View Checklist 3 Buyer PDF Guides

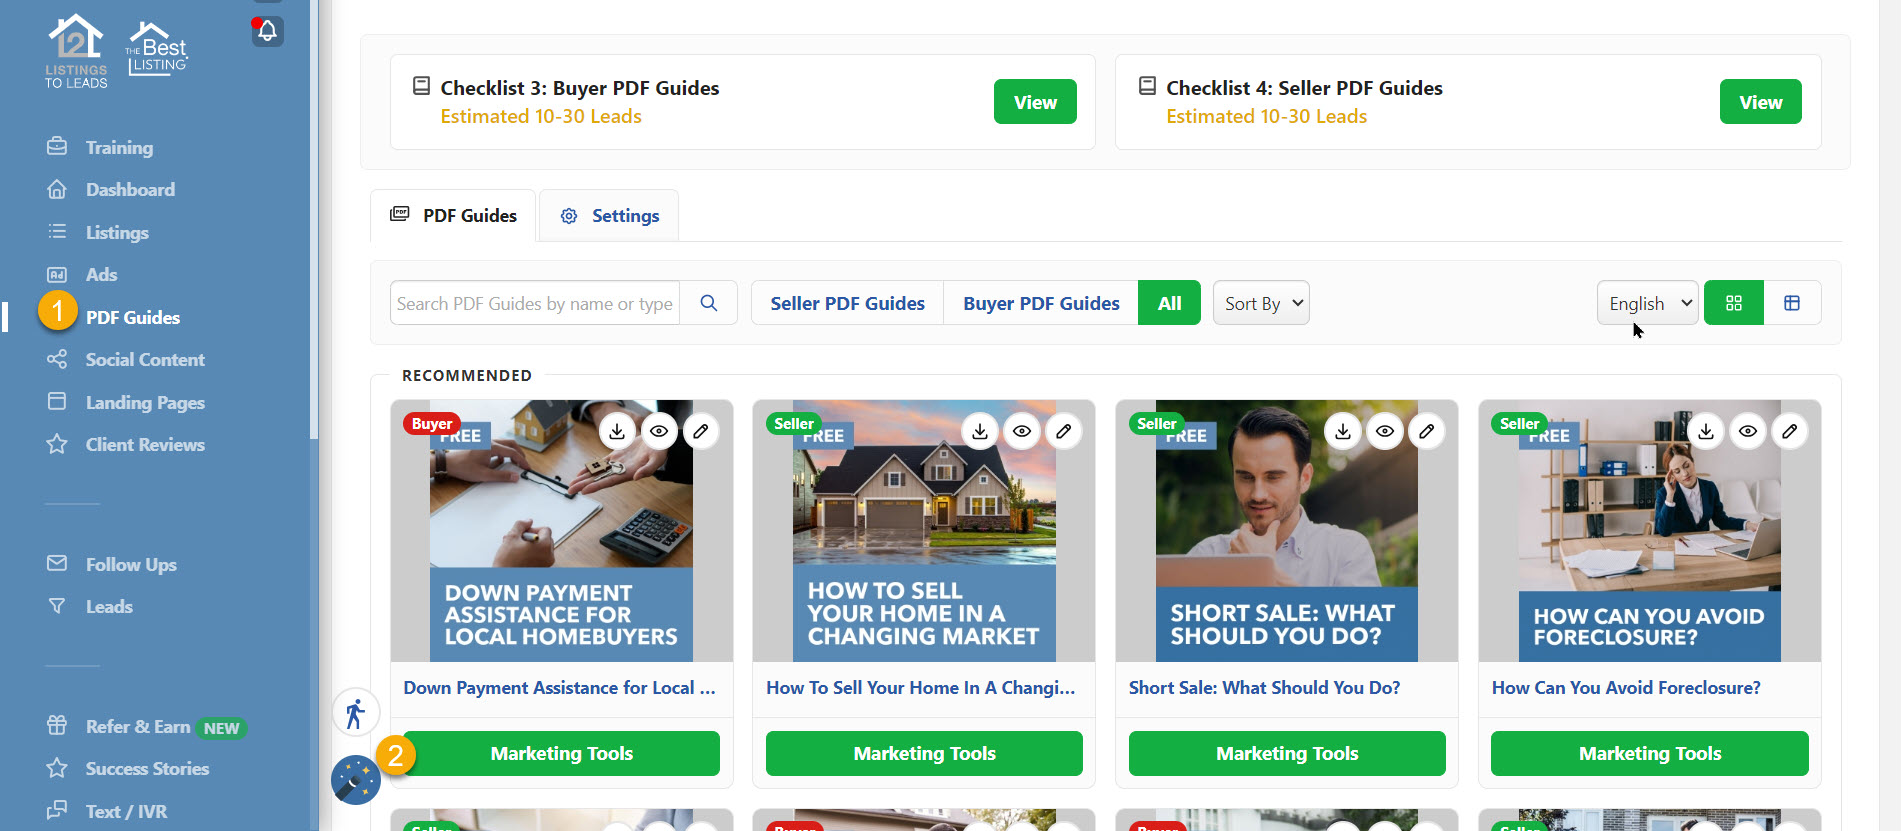click(x=1034, y=102)
